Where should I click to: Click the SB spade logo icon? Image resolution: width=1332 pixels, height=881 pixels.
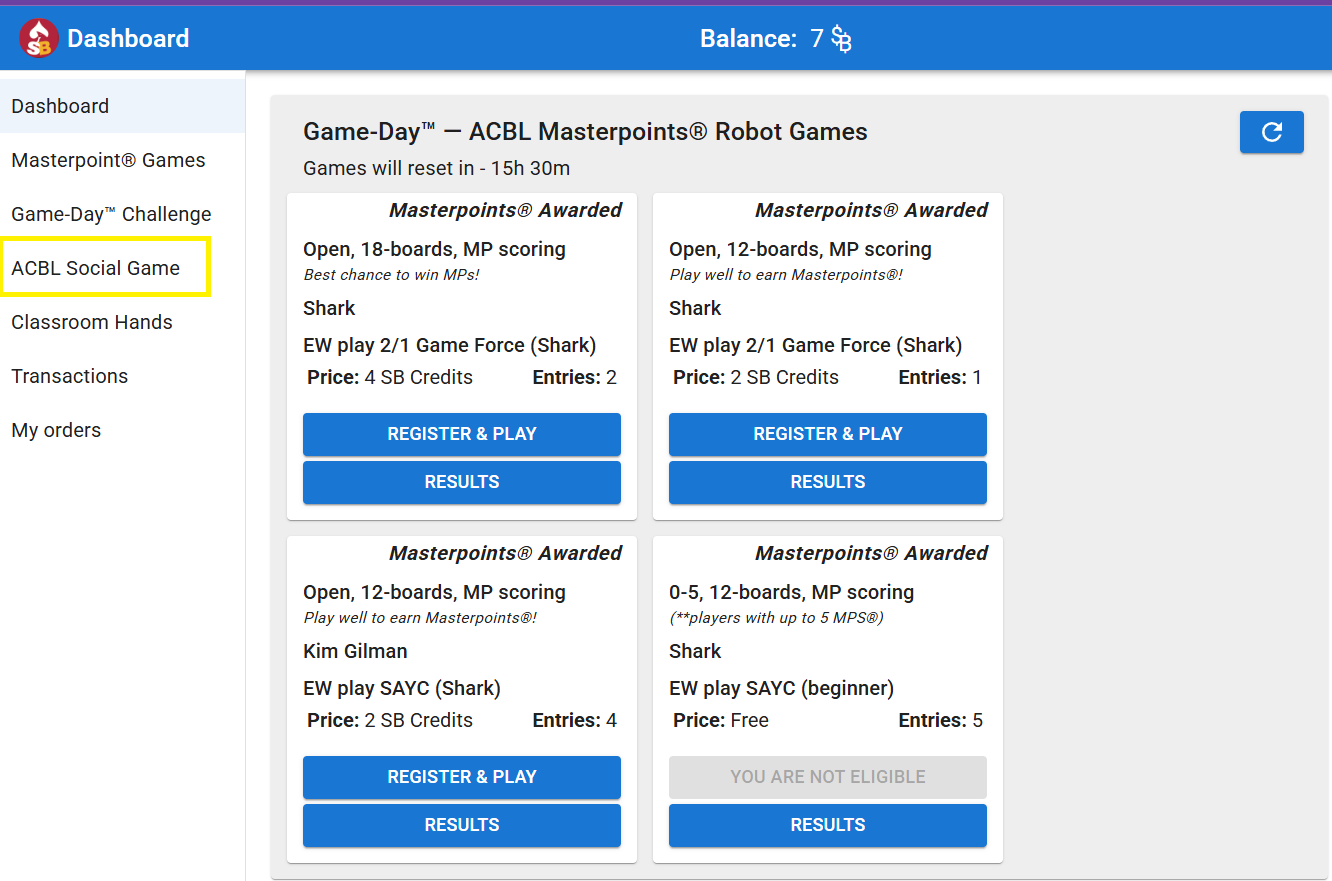(x=39, y=38)
